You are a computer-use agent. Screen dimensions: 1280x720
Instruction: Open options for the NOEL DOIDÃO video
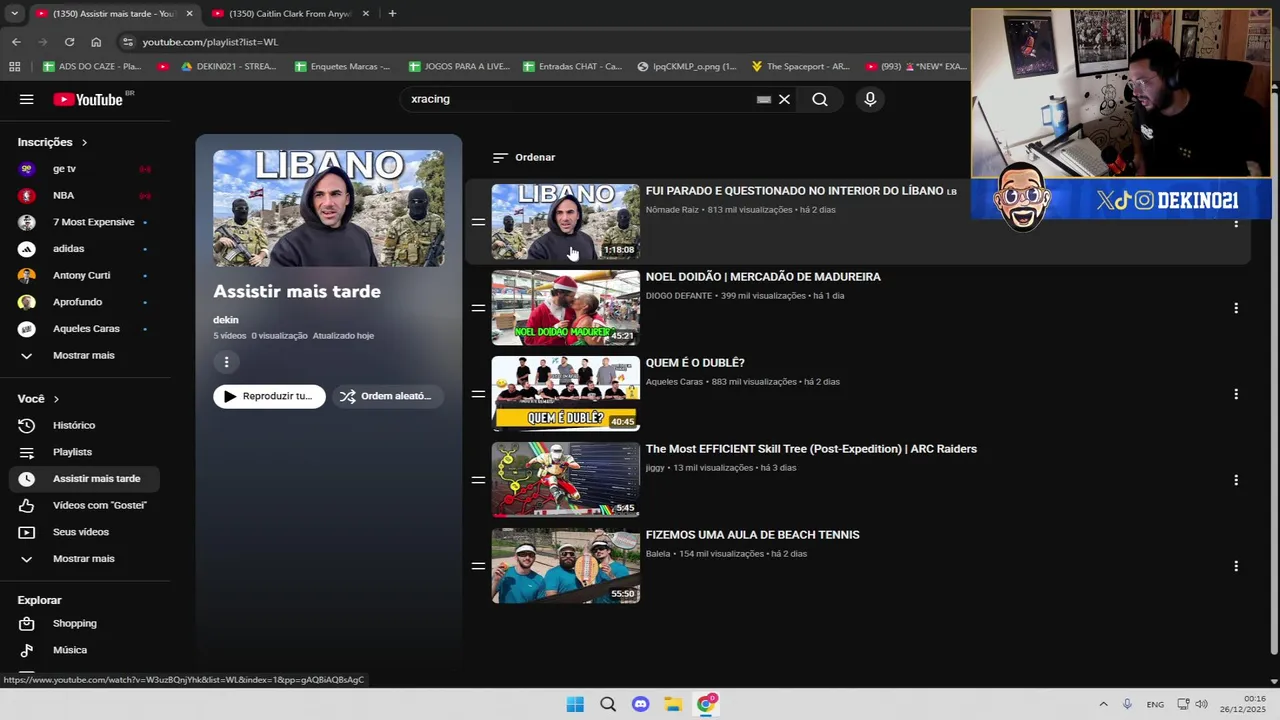[x=1236, y=308]
